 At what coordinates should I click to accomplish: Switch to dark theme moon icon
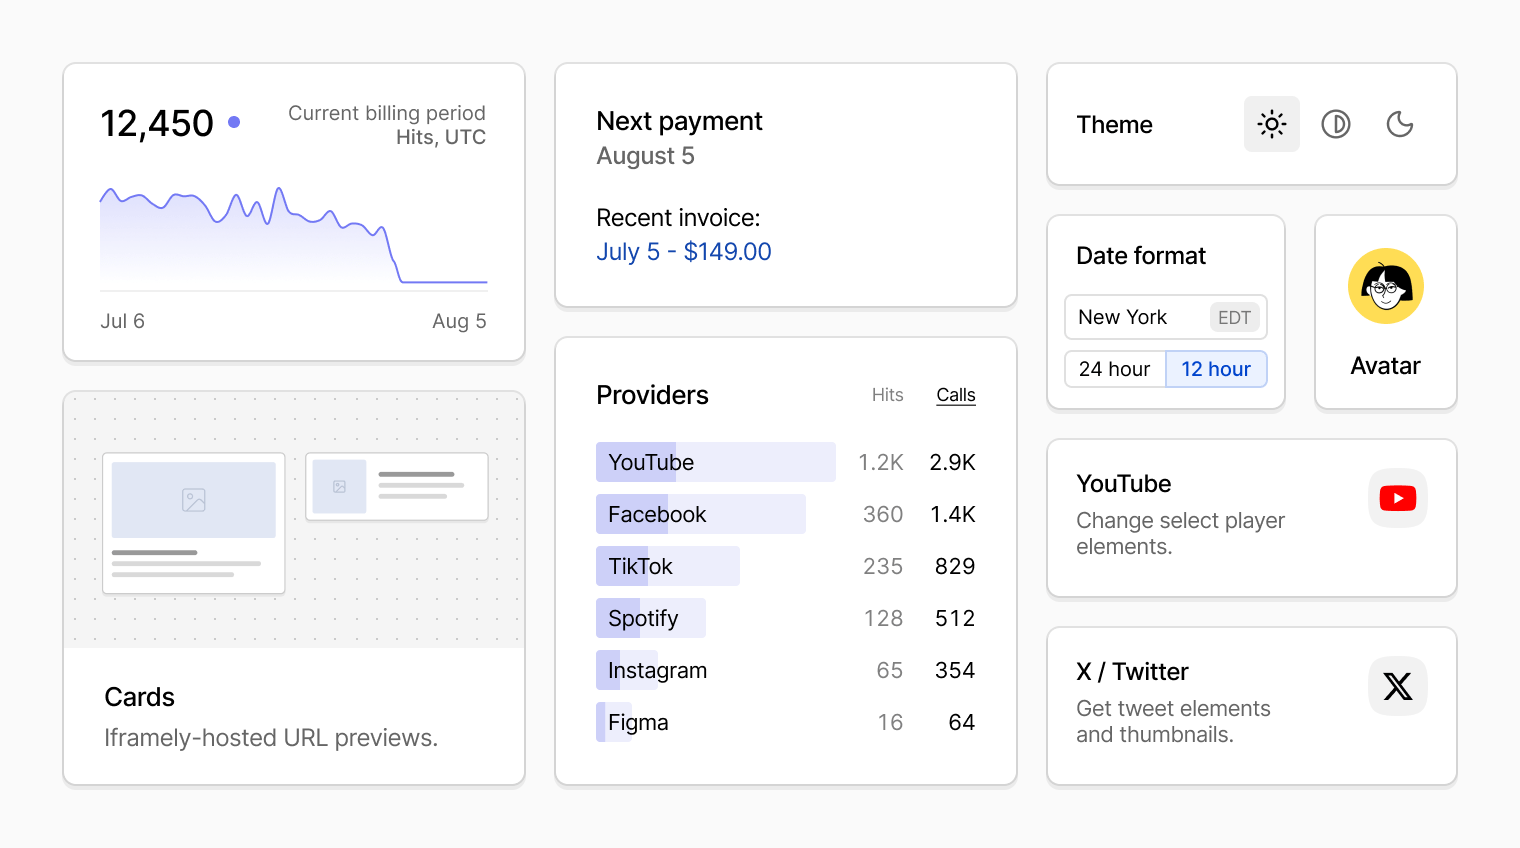click(1400, 124)
